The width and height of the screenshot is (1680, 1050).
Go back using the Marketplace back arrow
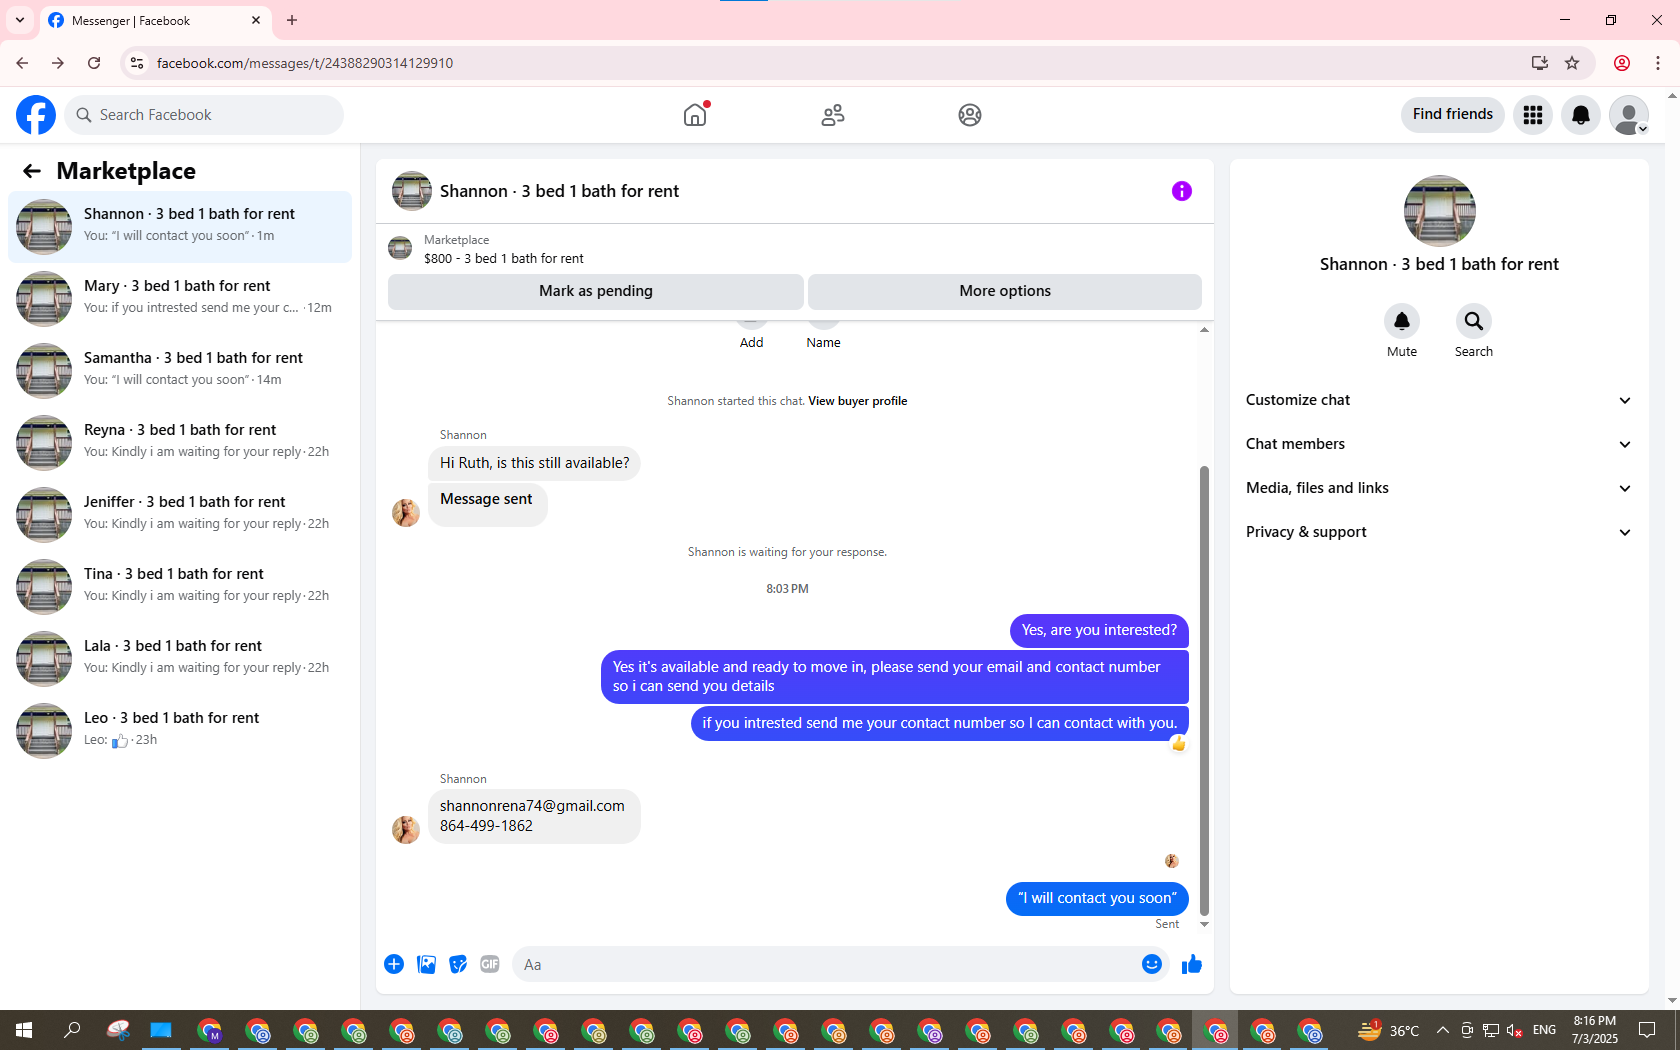tap(32, 171)
